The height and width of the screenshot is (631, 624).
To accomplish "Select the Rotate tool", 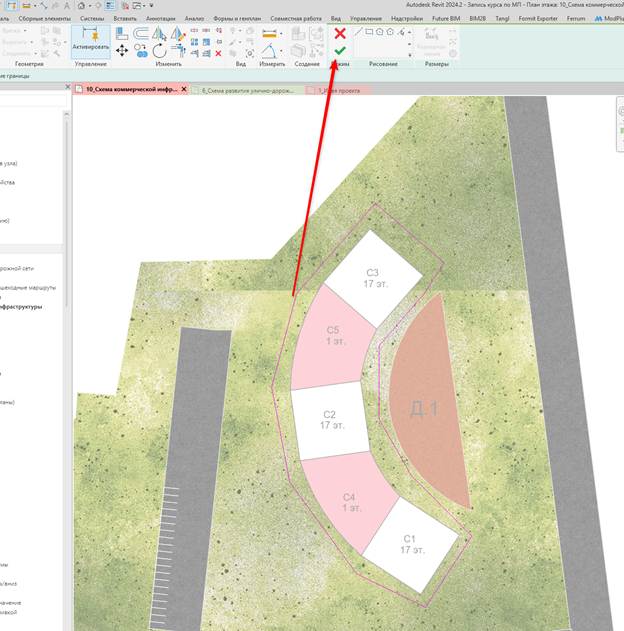I will pos(160,51).
